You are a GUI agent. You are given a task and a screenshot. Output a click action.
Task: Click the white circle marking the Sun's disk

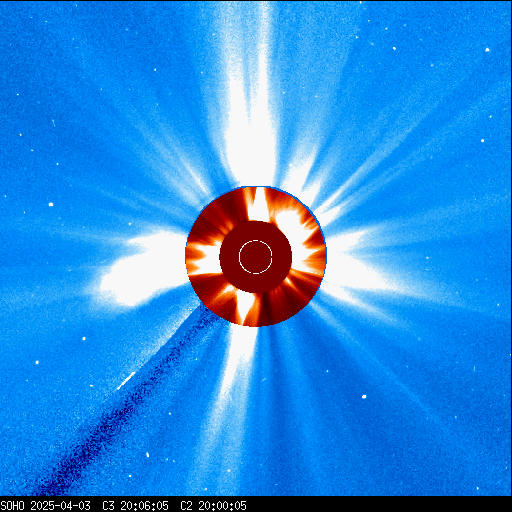point(256,257)
